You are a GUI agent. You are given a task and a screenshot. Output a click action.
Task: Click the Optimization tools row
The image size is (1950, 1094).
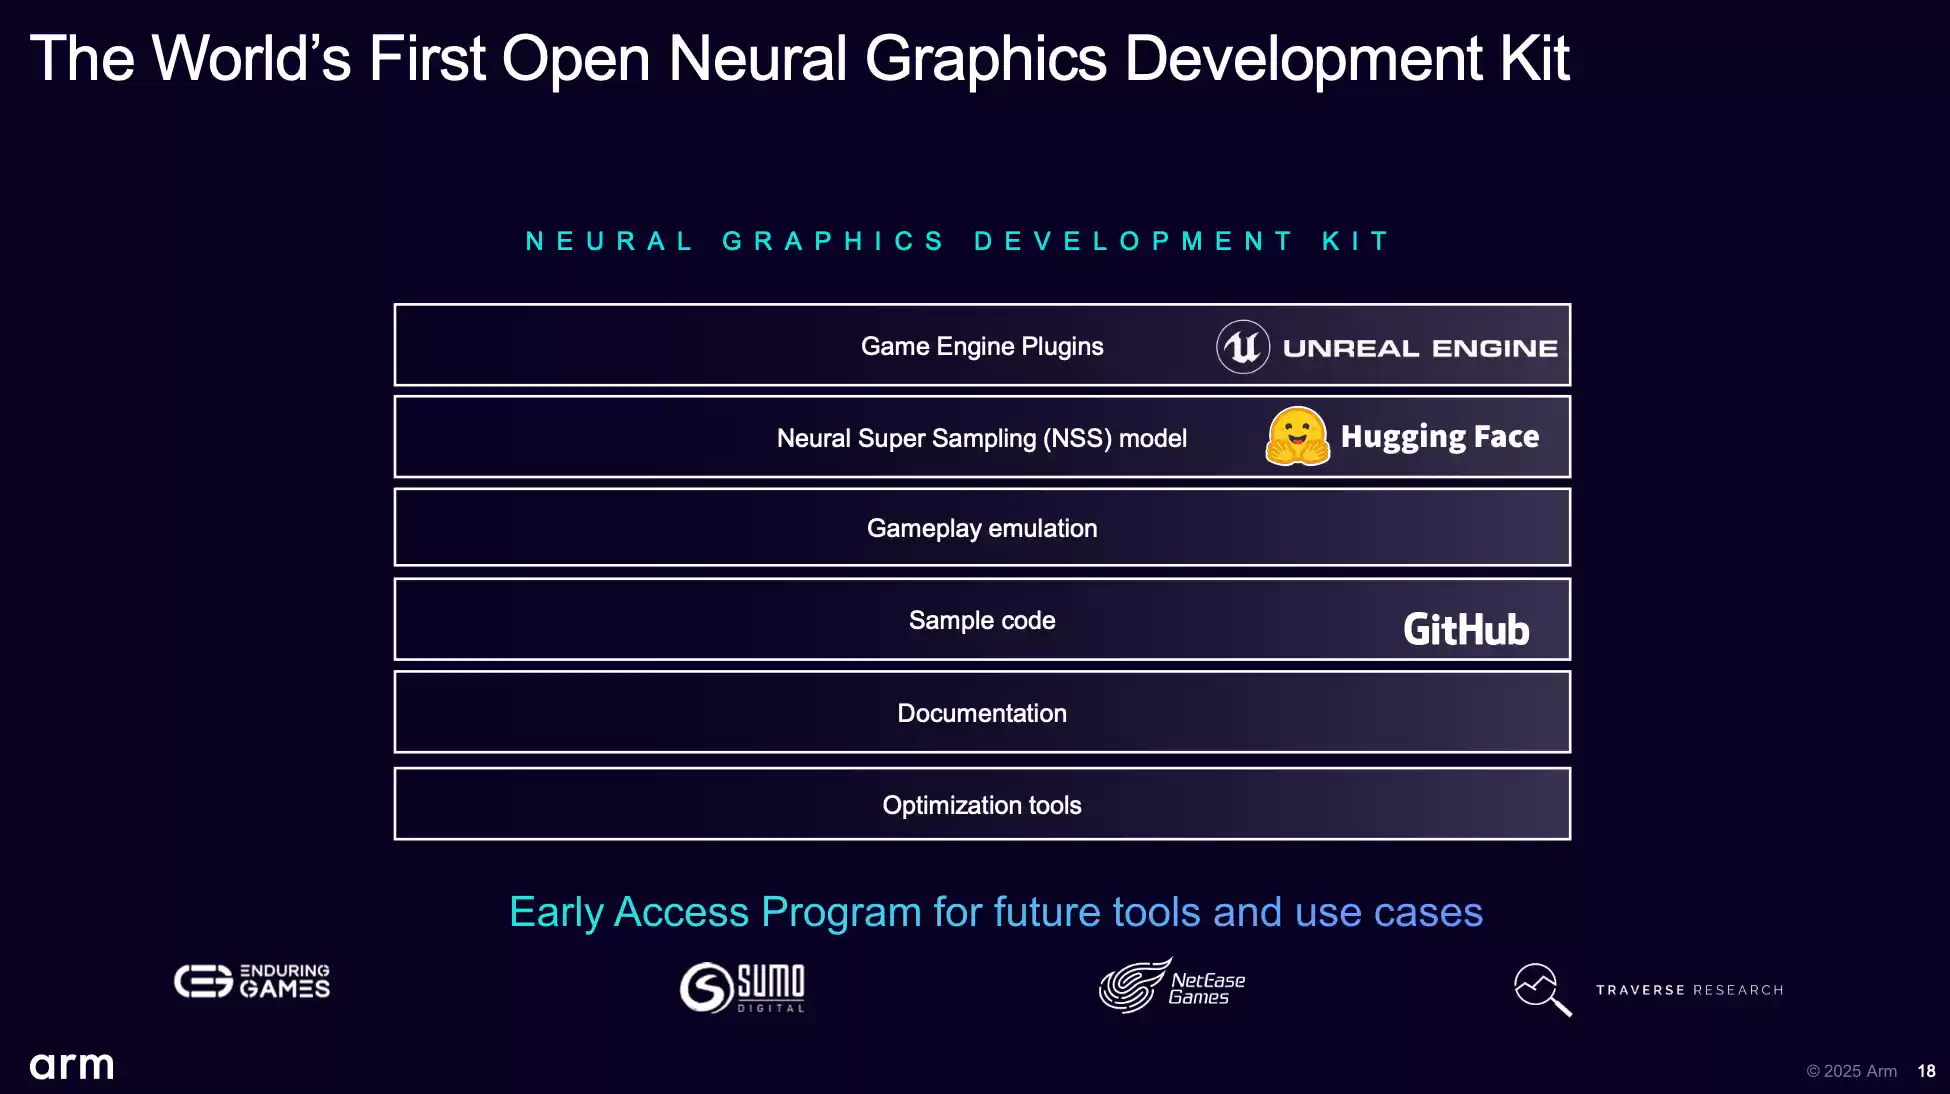click(x=981, y=805)
